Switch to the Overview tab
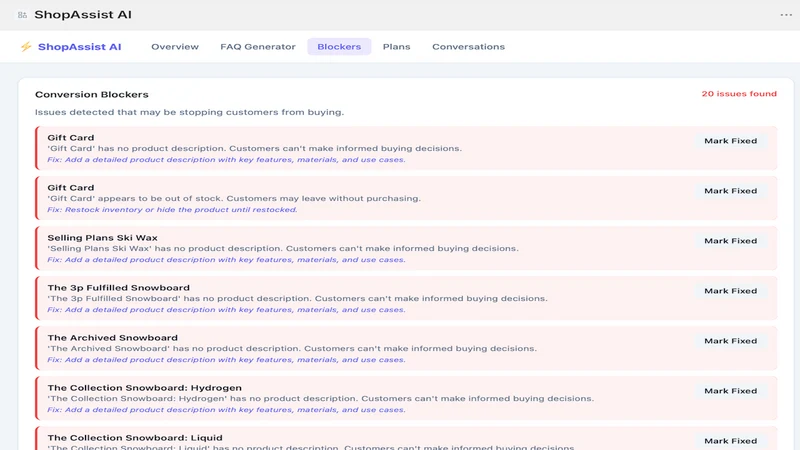 pyautogui.click(x=175, y=46)
